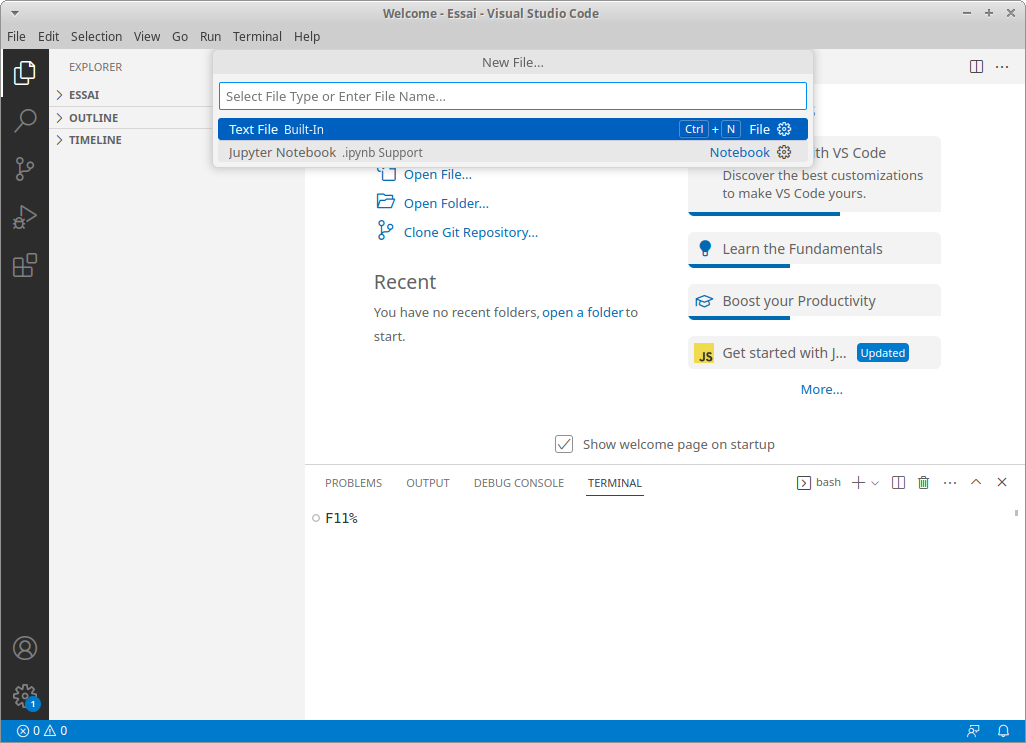
Task: Click the Open File... link
Action: 438,175
